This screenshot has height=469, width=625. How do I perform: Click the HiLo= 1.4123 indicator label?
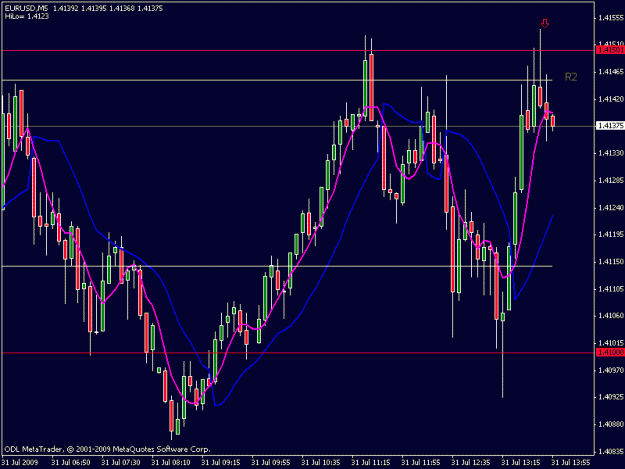coord(27,16)
